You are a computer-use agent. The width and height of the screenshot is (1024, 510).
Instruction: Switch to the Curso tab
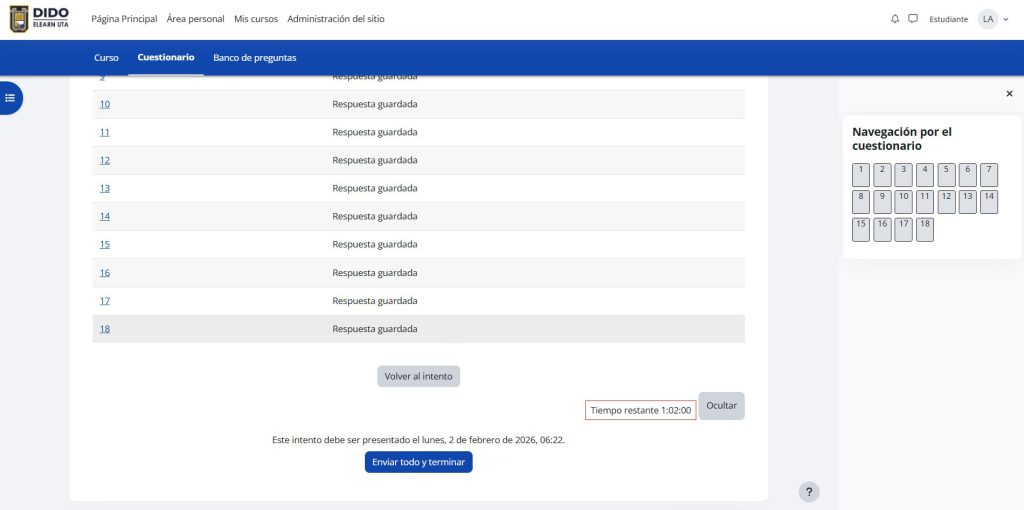pos(106,58)
